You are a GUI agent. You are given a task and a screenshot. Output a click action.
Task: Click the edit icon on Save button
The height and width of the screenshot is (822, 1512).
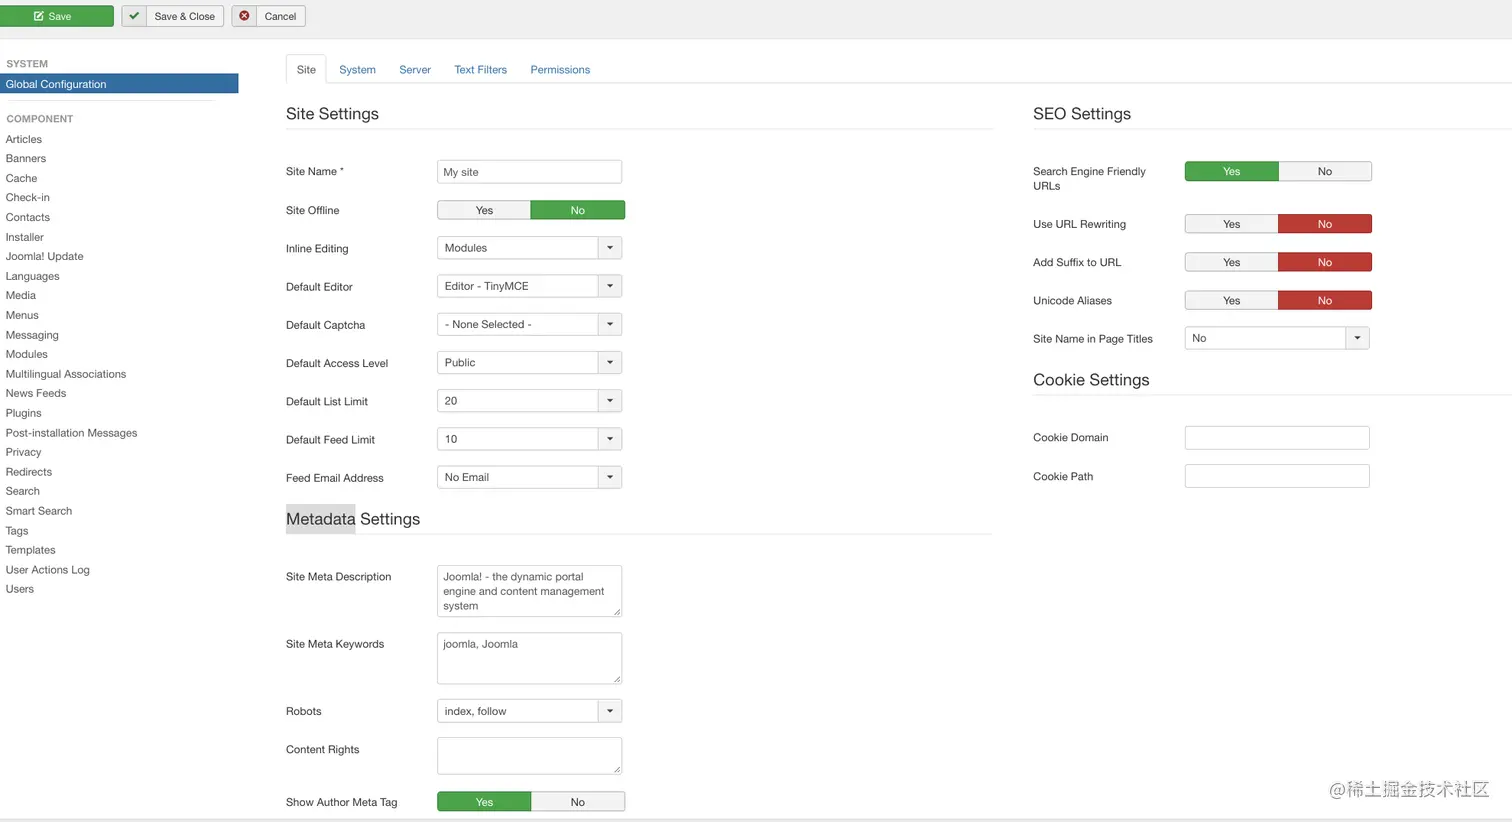pyautogui.click(x=39, y=16)
